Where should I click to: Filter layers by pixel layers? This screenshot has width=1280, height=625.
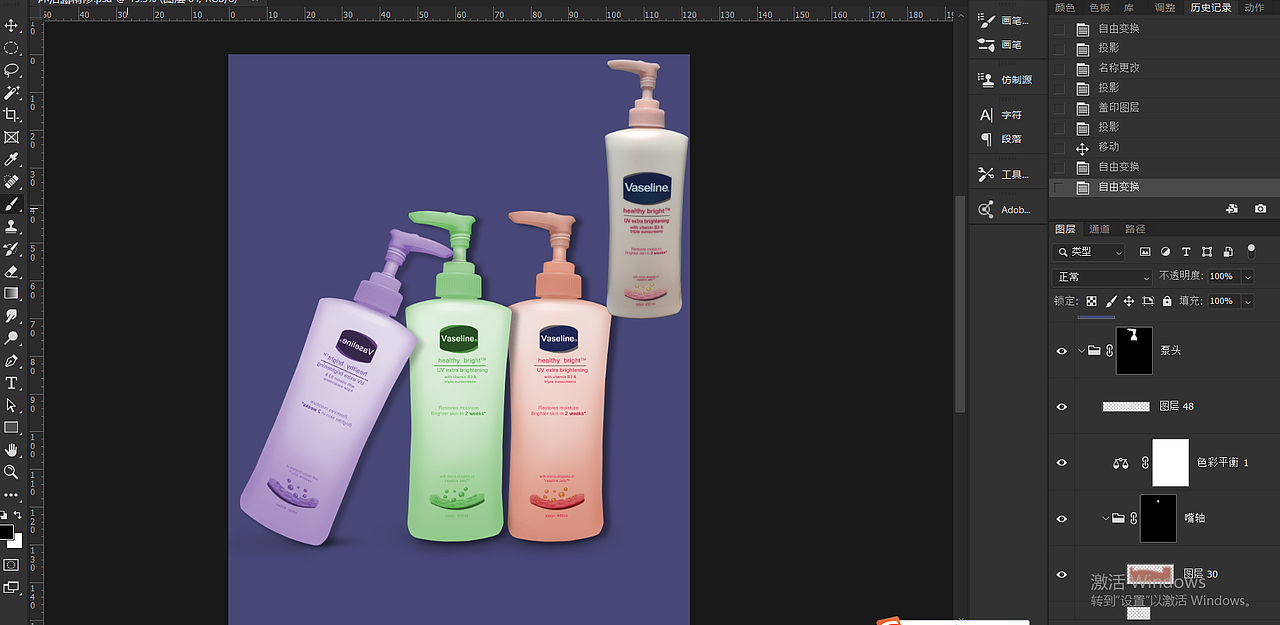tap(1145, 252)
